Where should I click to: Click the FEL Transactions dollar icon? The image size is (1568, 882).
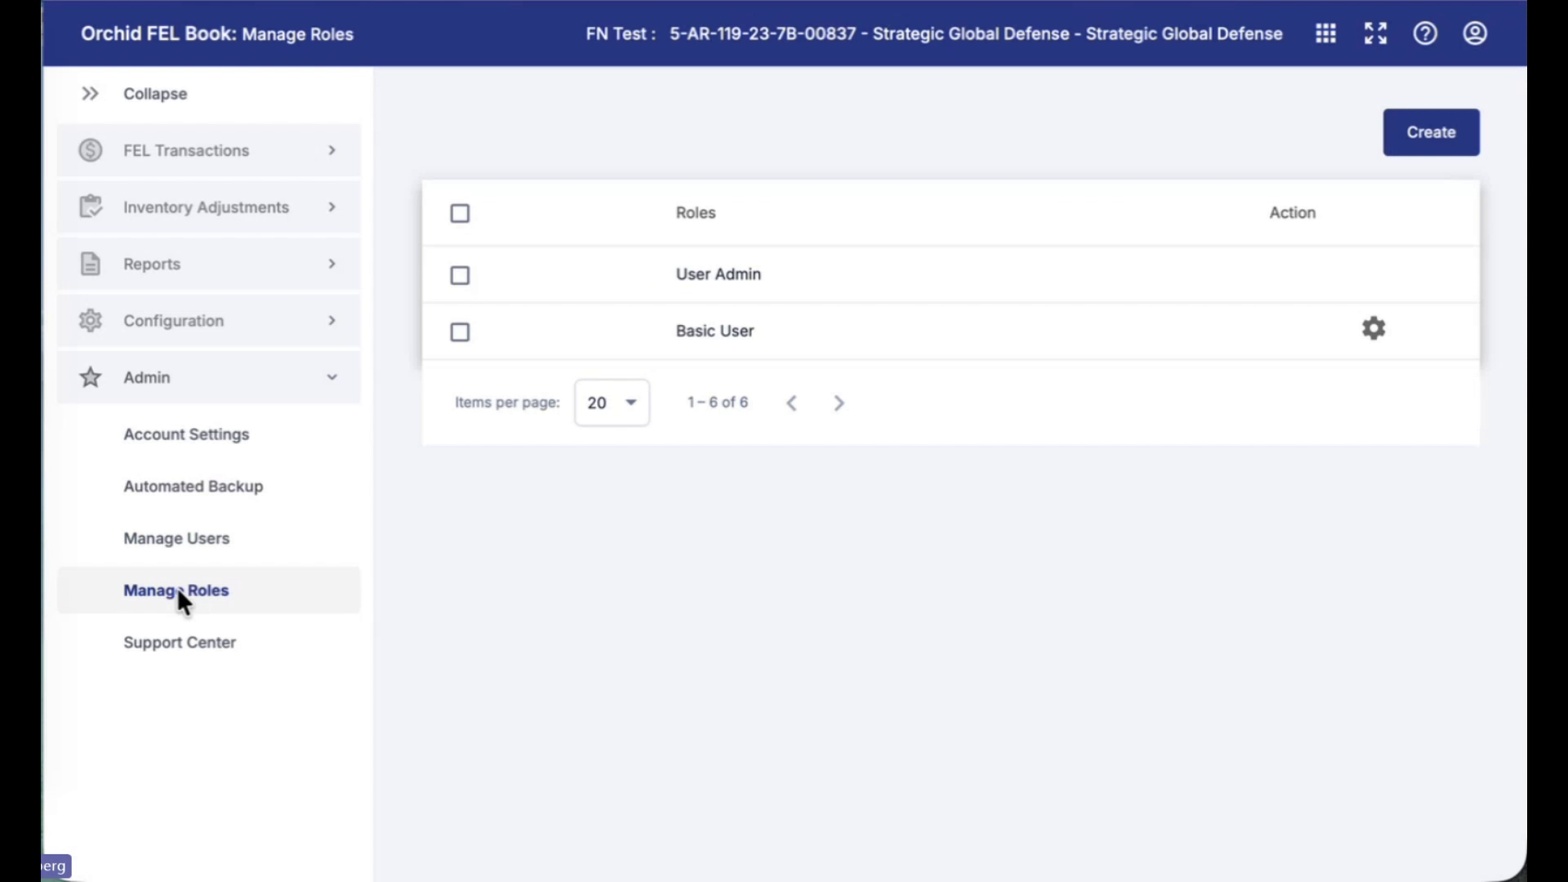point(90,150)
